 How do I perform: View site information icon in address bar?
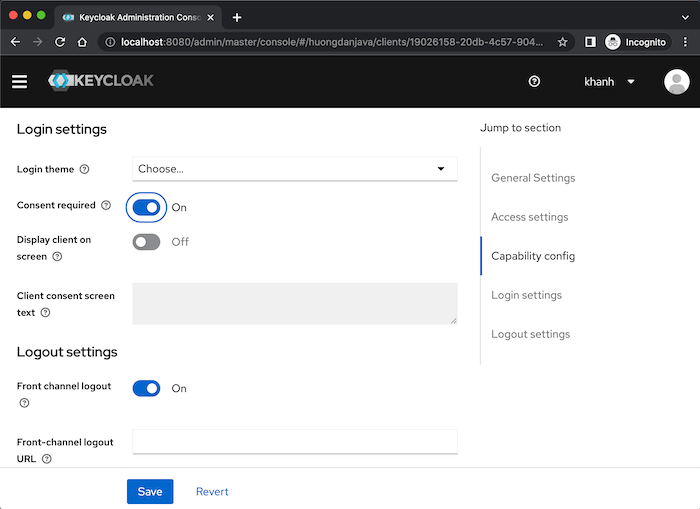click(110, 42)
